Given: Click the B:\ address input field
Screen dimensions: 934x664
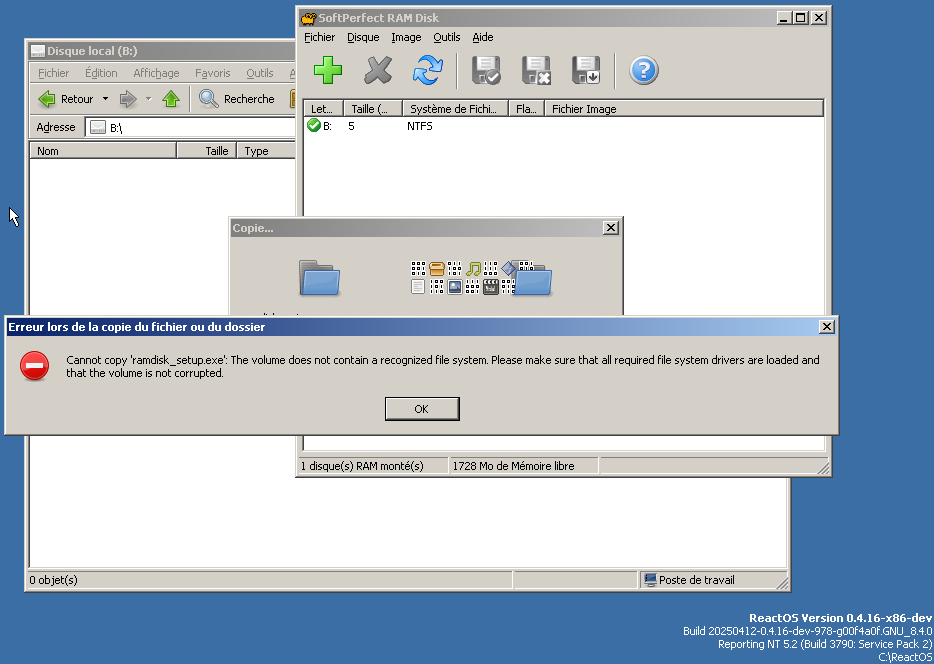Looking at the screenshot, I should [191, 127].
